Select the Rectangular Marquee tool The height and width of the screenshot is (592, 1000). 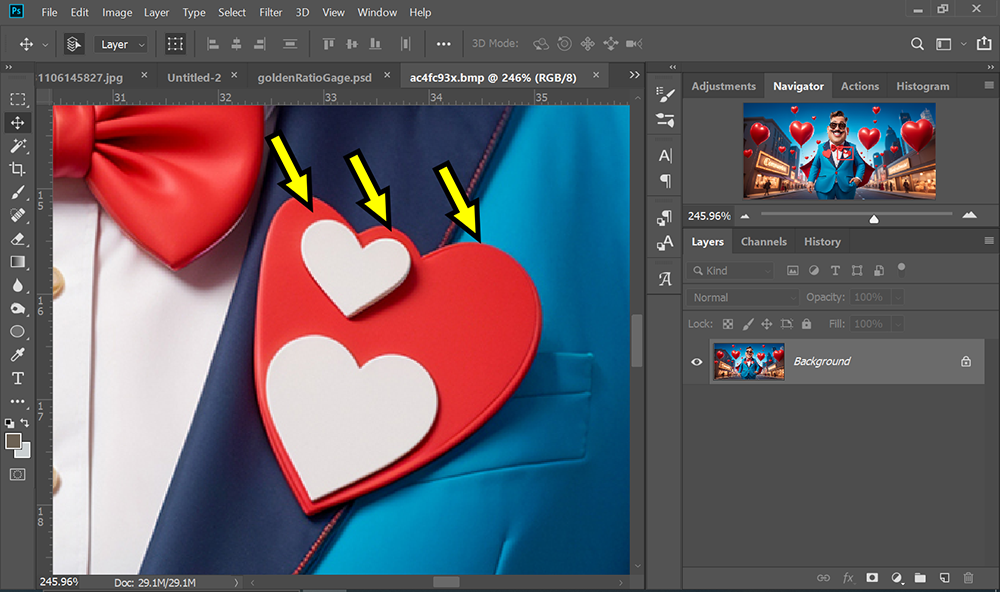pyautogui.click(x=17, y=98)
